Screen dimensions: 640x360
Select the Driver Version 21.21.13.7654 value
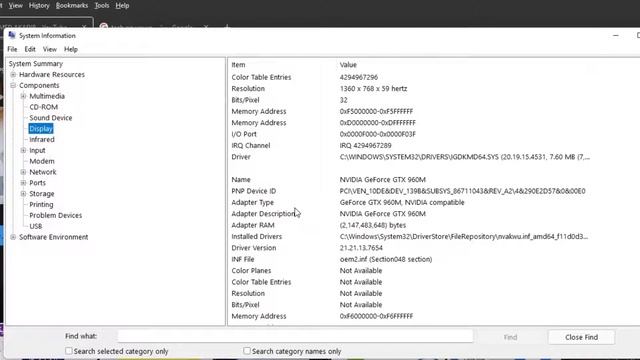[x=361, y=248]
